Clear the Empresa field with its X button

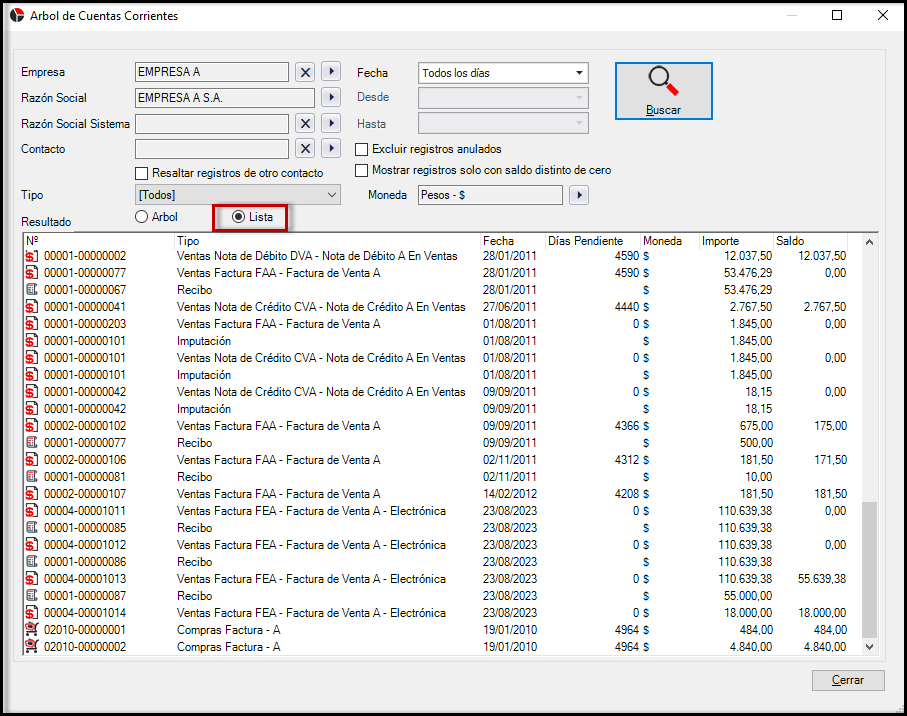pyautogui.click(x=305, y=72)
